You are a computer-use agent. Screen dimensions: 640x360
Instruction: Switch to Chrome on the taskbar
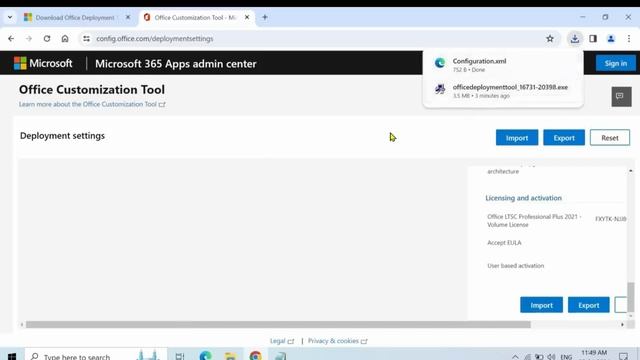click(256, 356)
